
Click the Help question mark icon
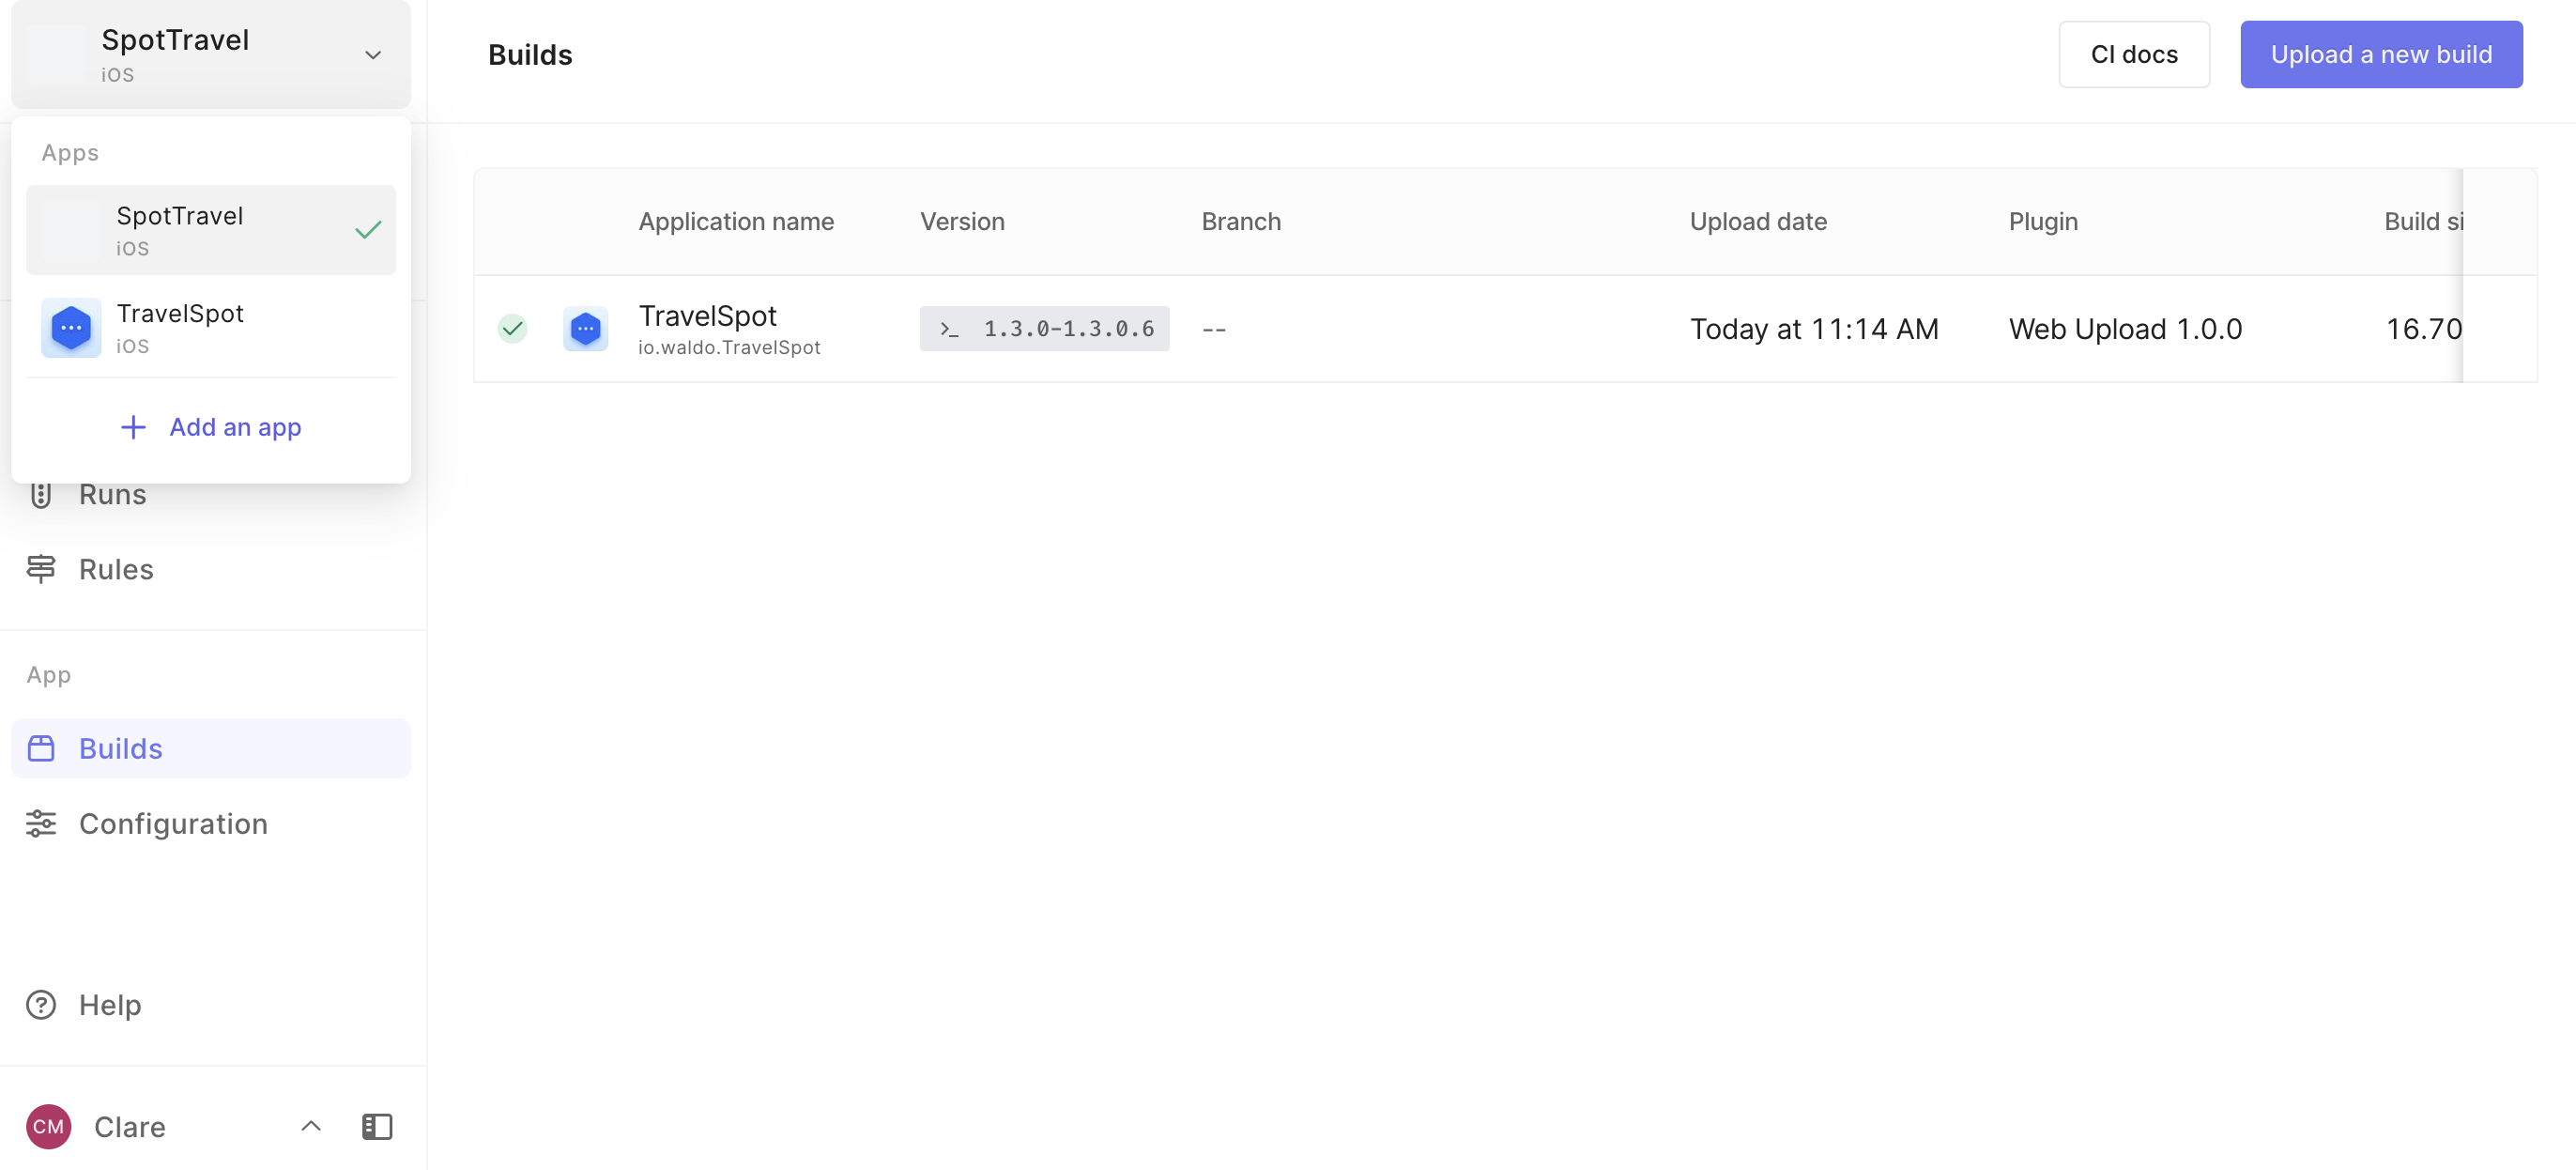[x=41, y=1004]
